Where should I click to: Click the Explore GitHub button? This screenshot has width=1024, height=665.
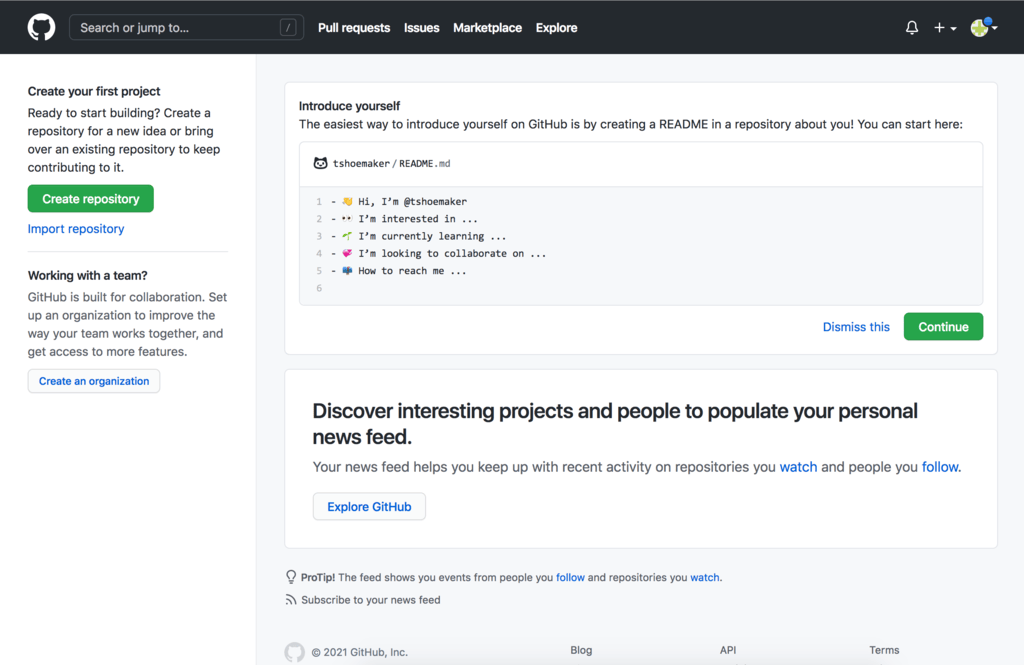coord(369,507)
